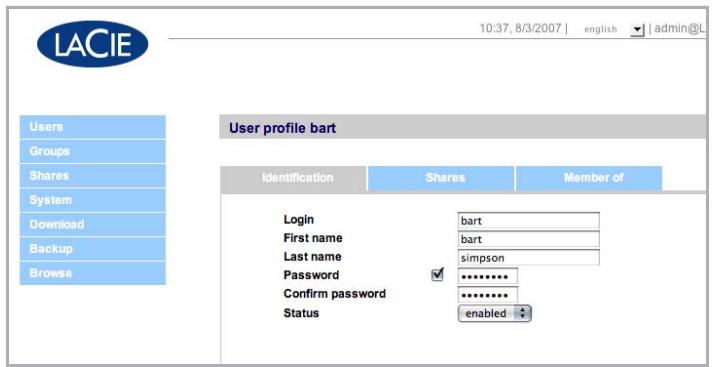Toggle the Password checkbox
The height and width of the screenshot is (367, 712).
pyautogui.click(x=437, y=274)
